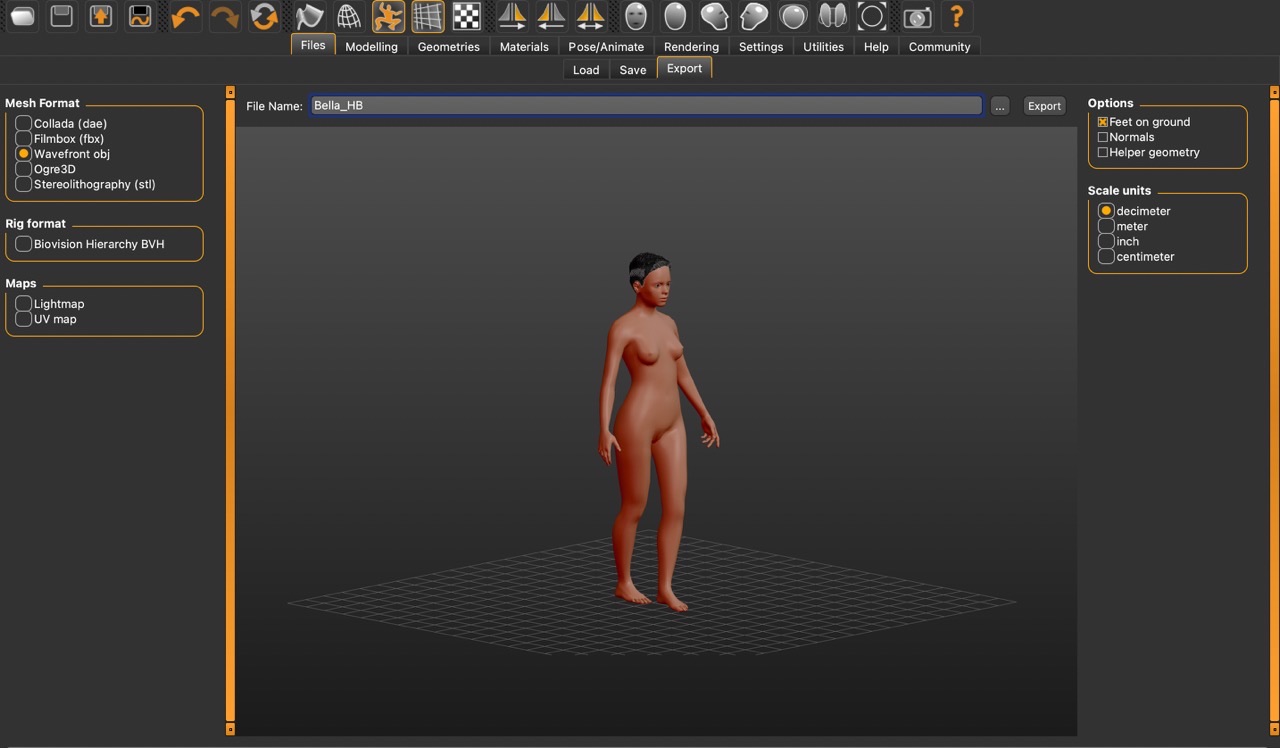Toggle wireframe mesh display icon
The height and width of the screenshot is (748, 1280).
click(348, 17)
